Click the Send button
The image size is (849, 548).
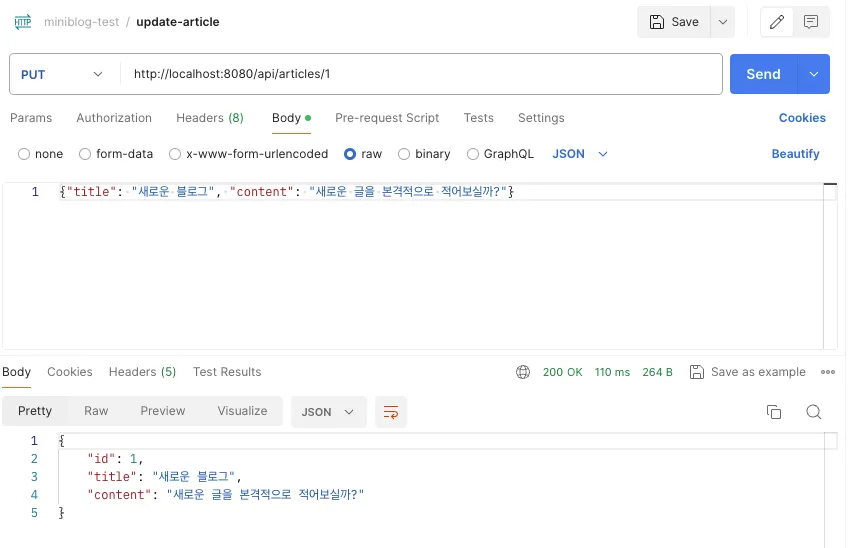(x=763, y=74)
